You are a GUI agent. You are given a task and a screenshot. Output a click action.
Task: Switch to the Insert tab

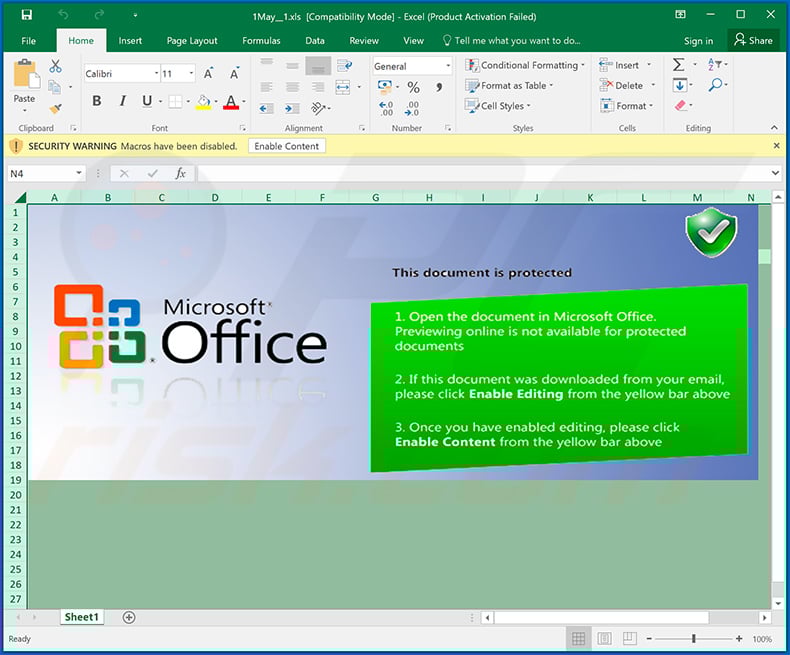click(x=130, y=41)
